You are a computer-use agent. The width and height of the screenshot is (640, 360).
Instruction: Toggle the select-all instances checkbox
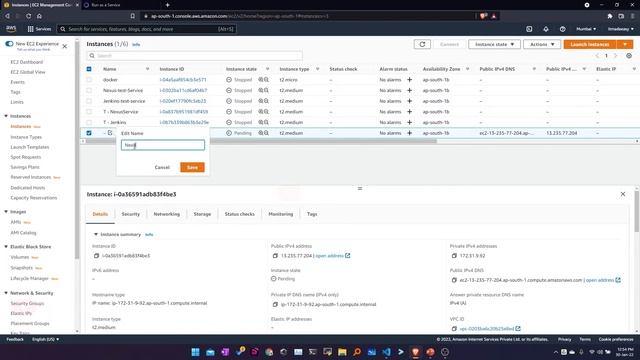[x=89, y=69]
